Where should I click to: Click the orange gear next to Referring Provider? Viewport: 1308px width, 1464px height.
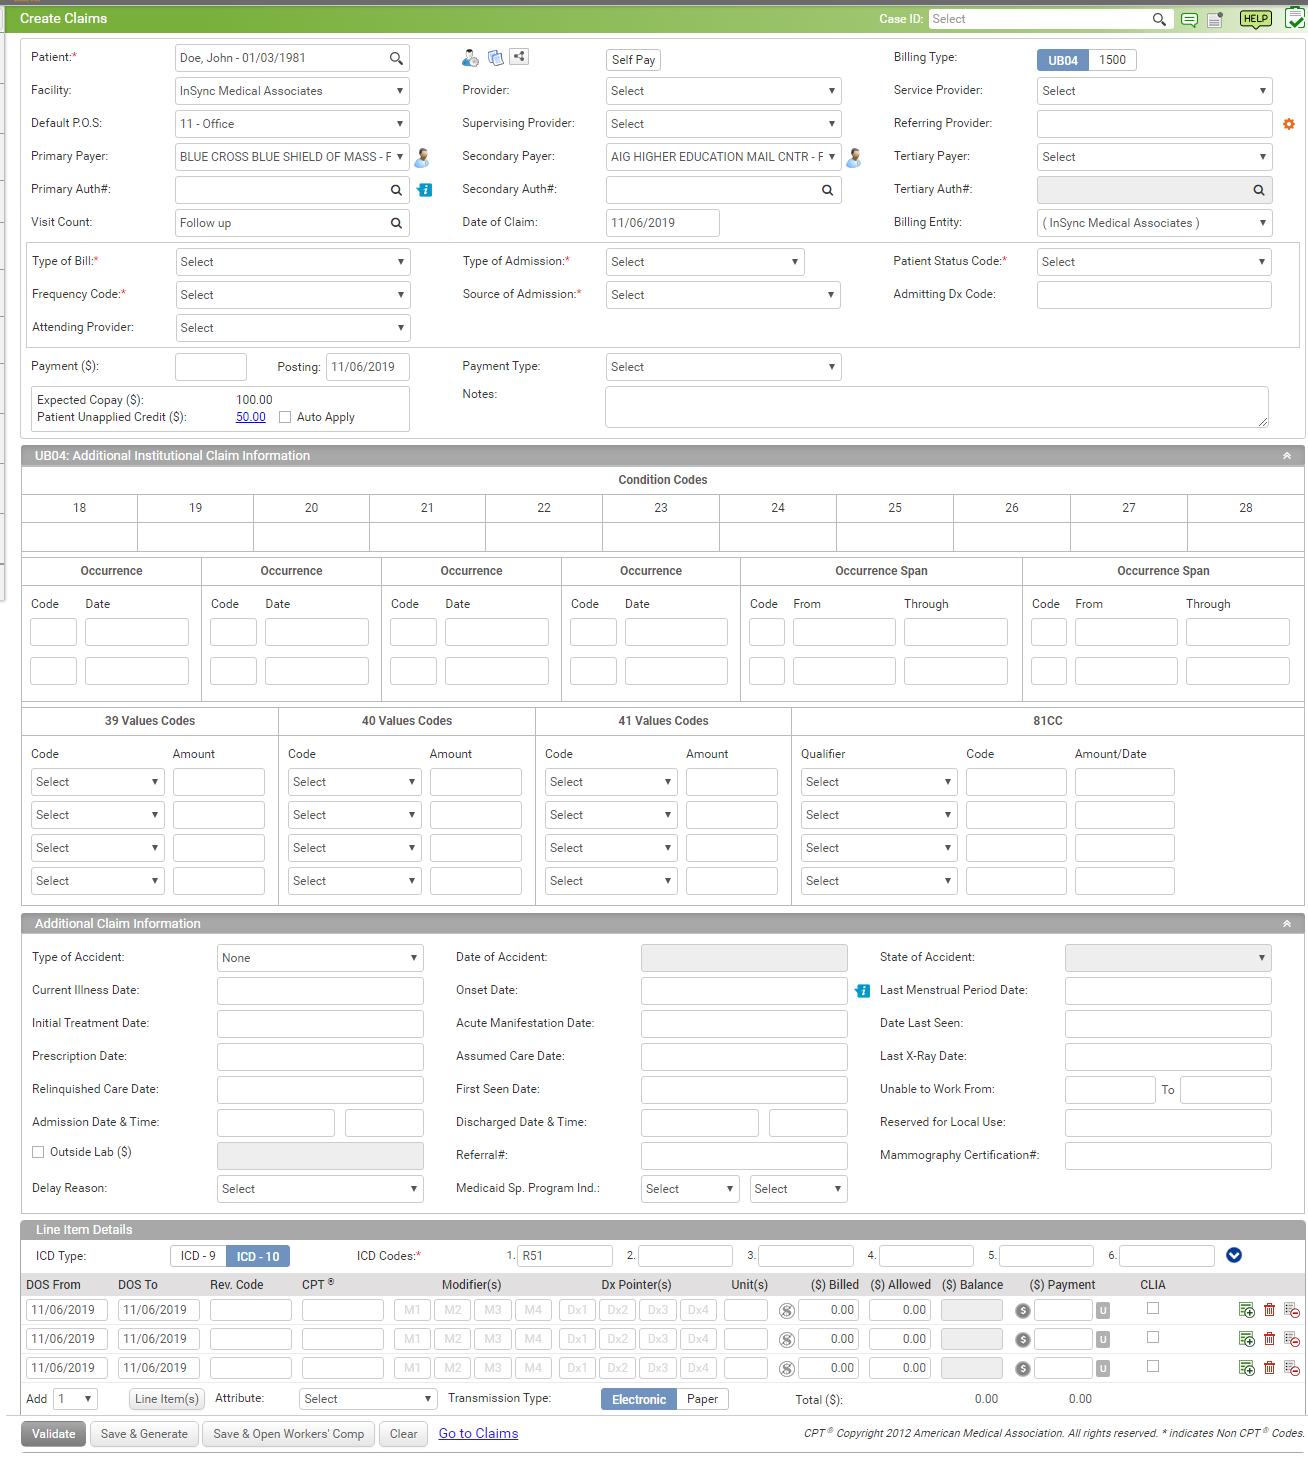(x=1289, y=124)
